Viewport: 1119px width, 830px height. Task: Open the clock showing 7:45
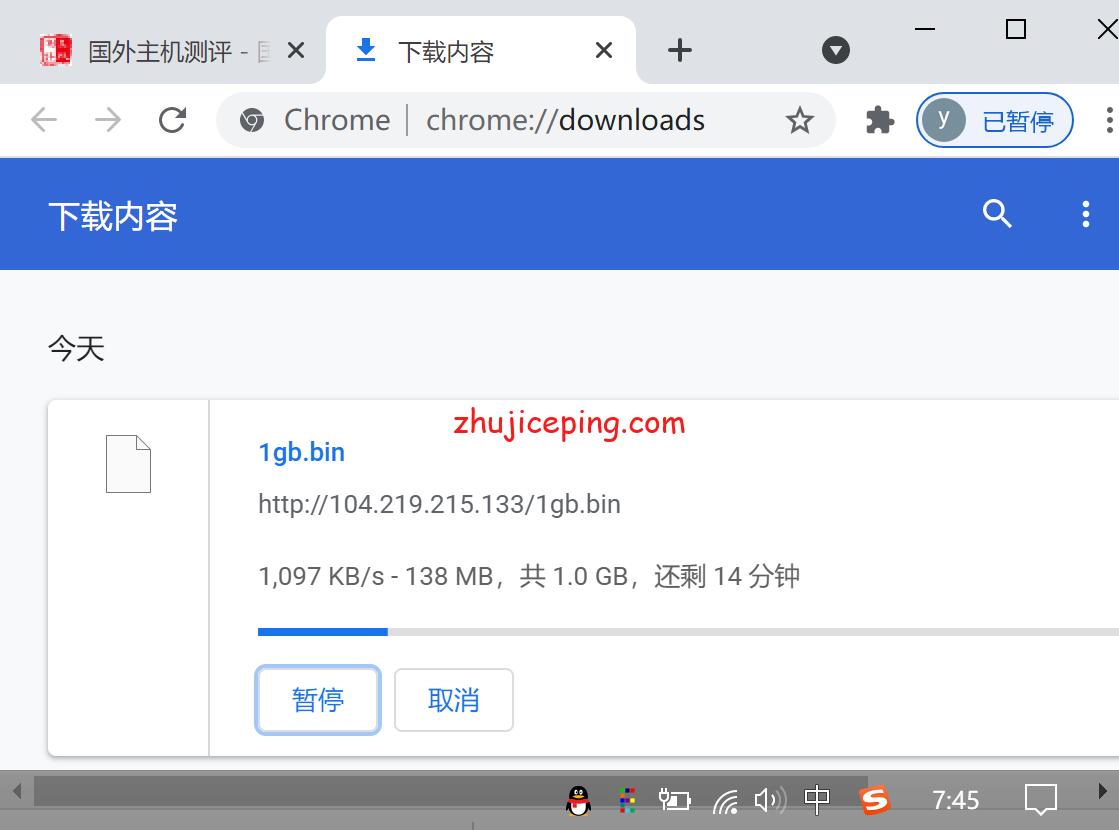(956, 800)
